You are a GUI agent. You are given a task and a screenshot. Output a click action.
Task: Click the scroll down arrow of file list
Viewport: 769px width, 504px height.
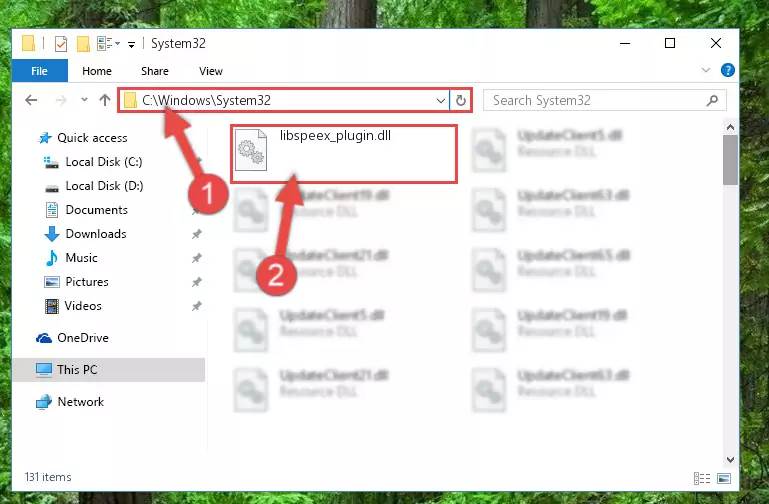(x=730, y=460)
